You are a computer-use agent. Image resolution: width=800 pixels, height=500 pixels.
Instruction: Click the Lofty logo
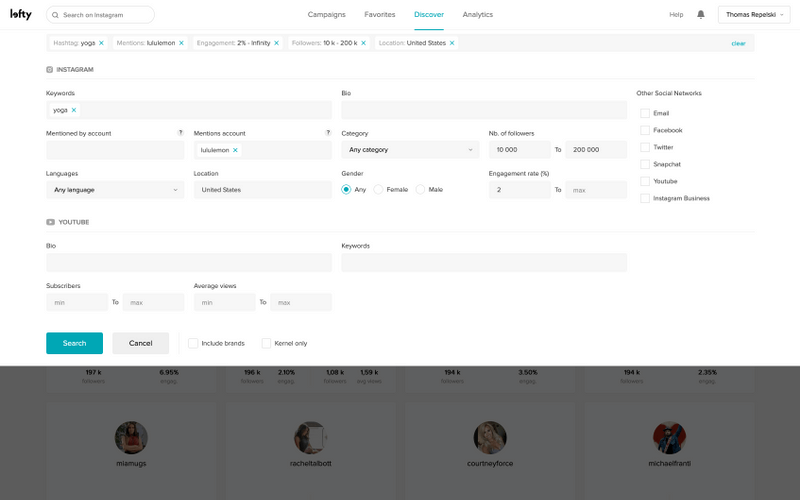tap(21, 15)
